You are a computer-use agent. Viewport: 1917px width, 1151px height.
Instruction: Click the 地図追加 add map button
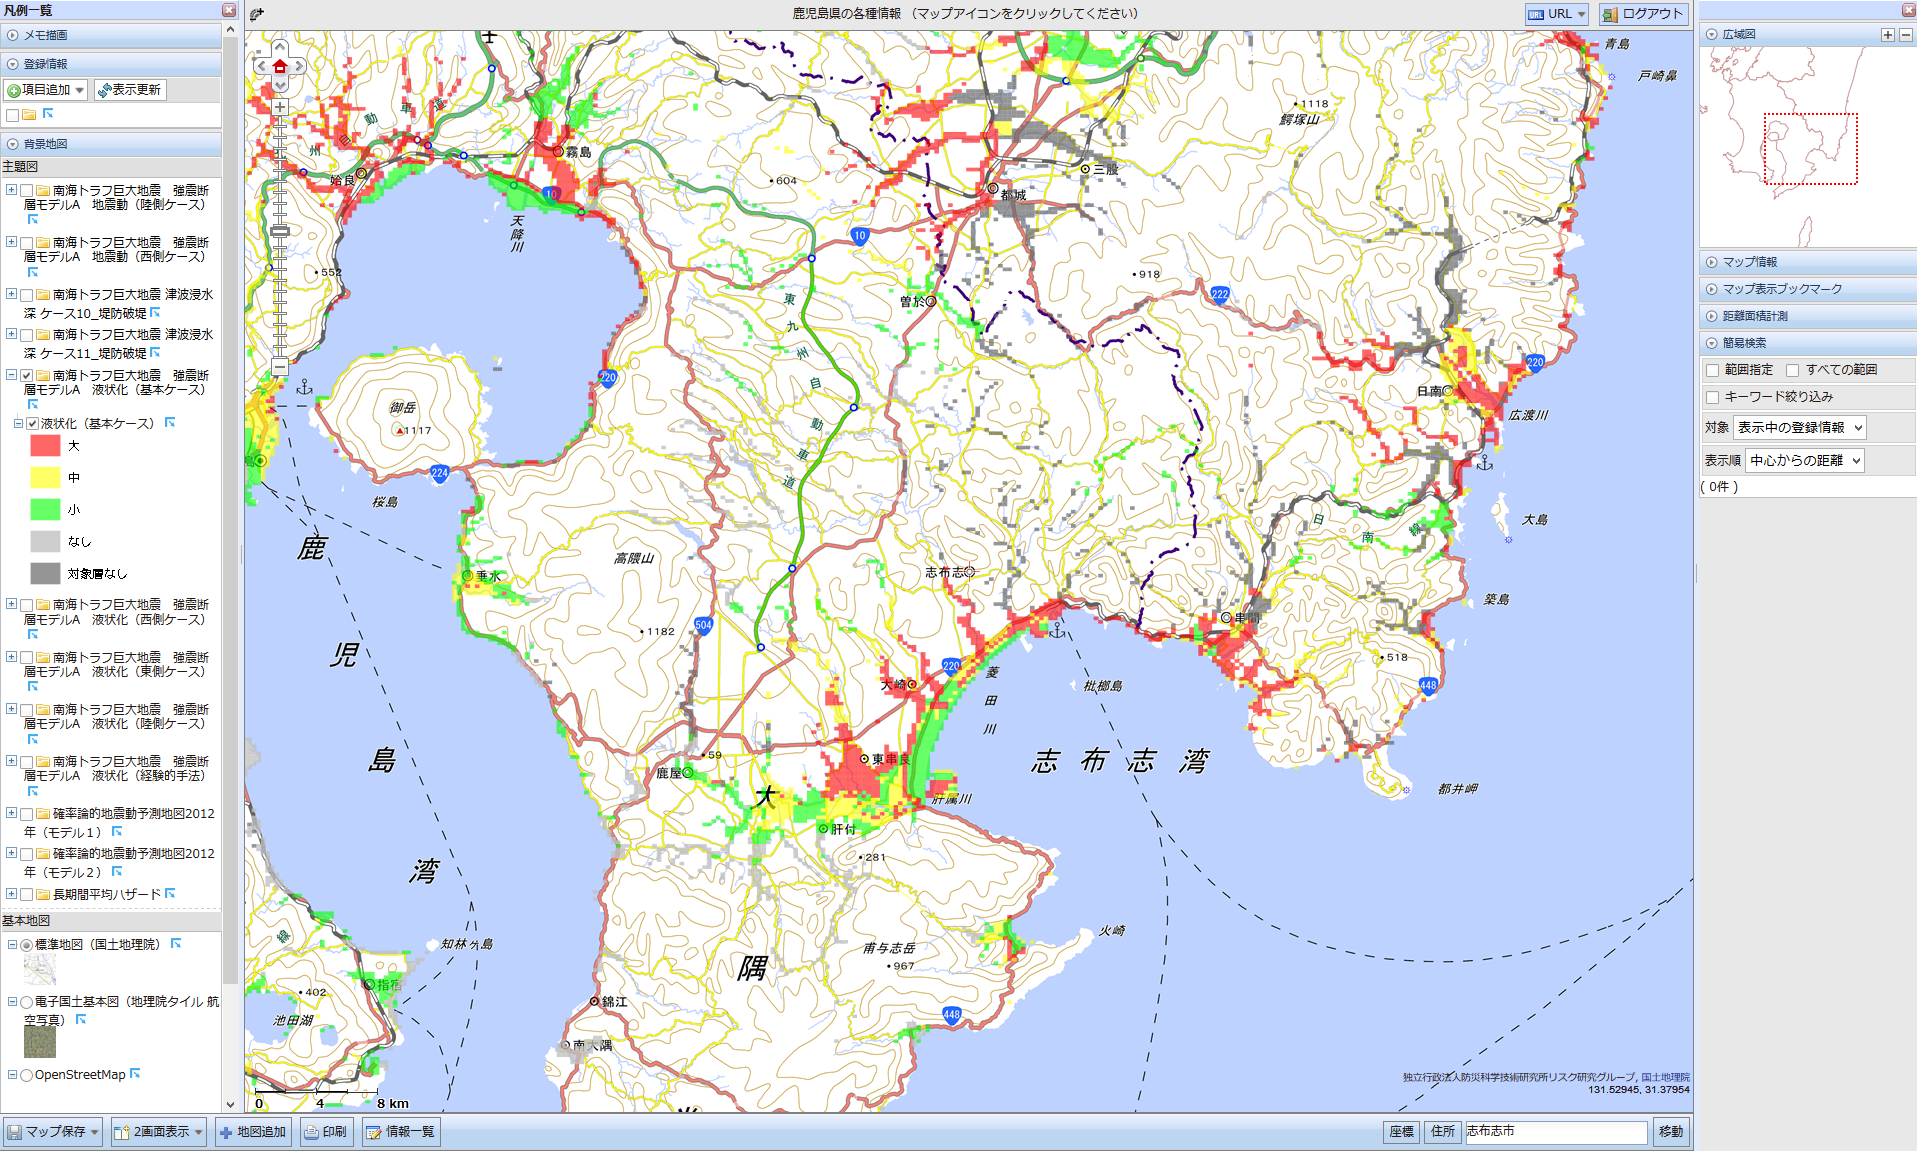(253, 1132)
